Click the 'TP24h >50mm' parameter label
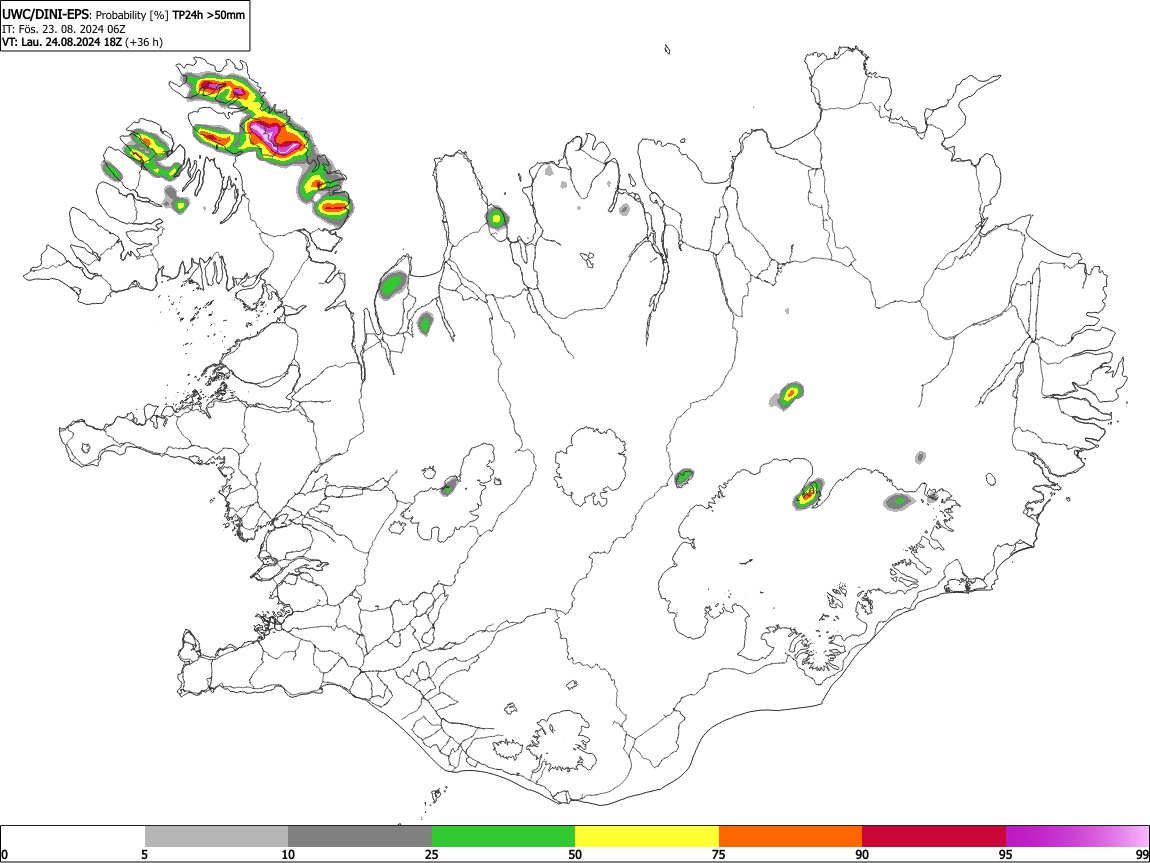 pos(208,15)
